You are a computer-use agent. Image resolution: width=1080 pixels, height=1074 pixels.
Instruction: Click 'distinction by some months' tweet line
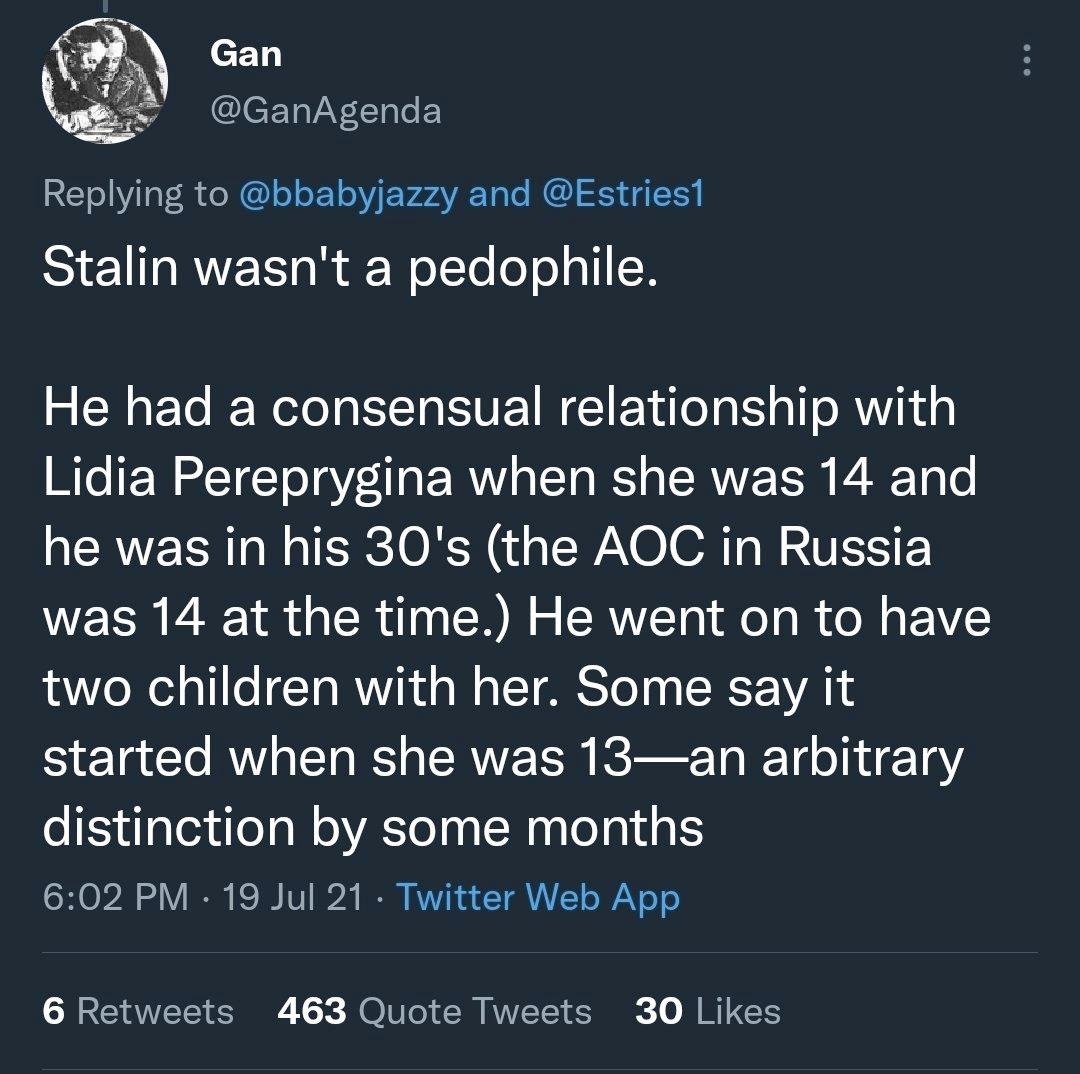coord(372,826)
